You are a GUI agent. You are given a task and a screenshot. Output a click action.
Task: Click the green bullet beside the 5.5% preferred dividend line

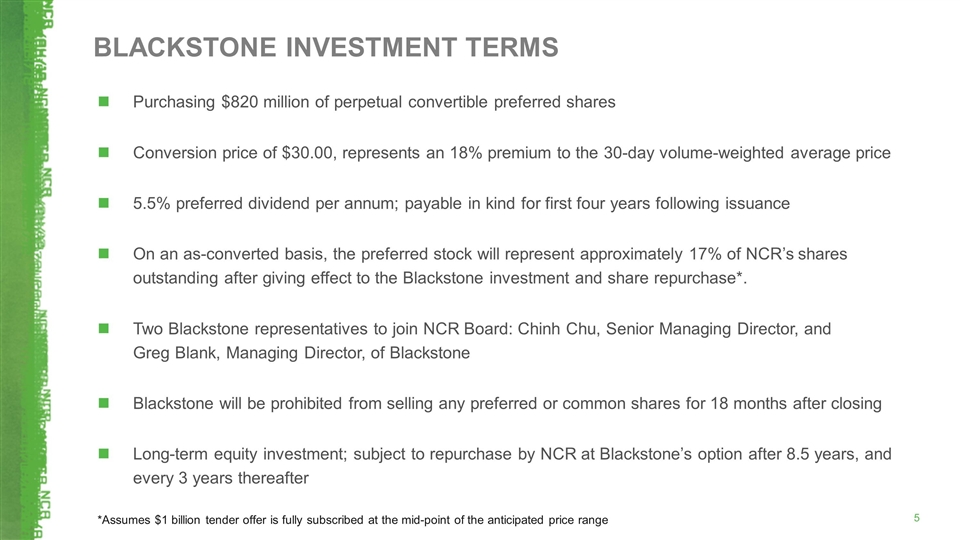tap(104, 203)
